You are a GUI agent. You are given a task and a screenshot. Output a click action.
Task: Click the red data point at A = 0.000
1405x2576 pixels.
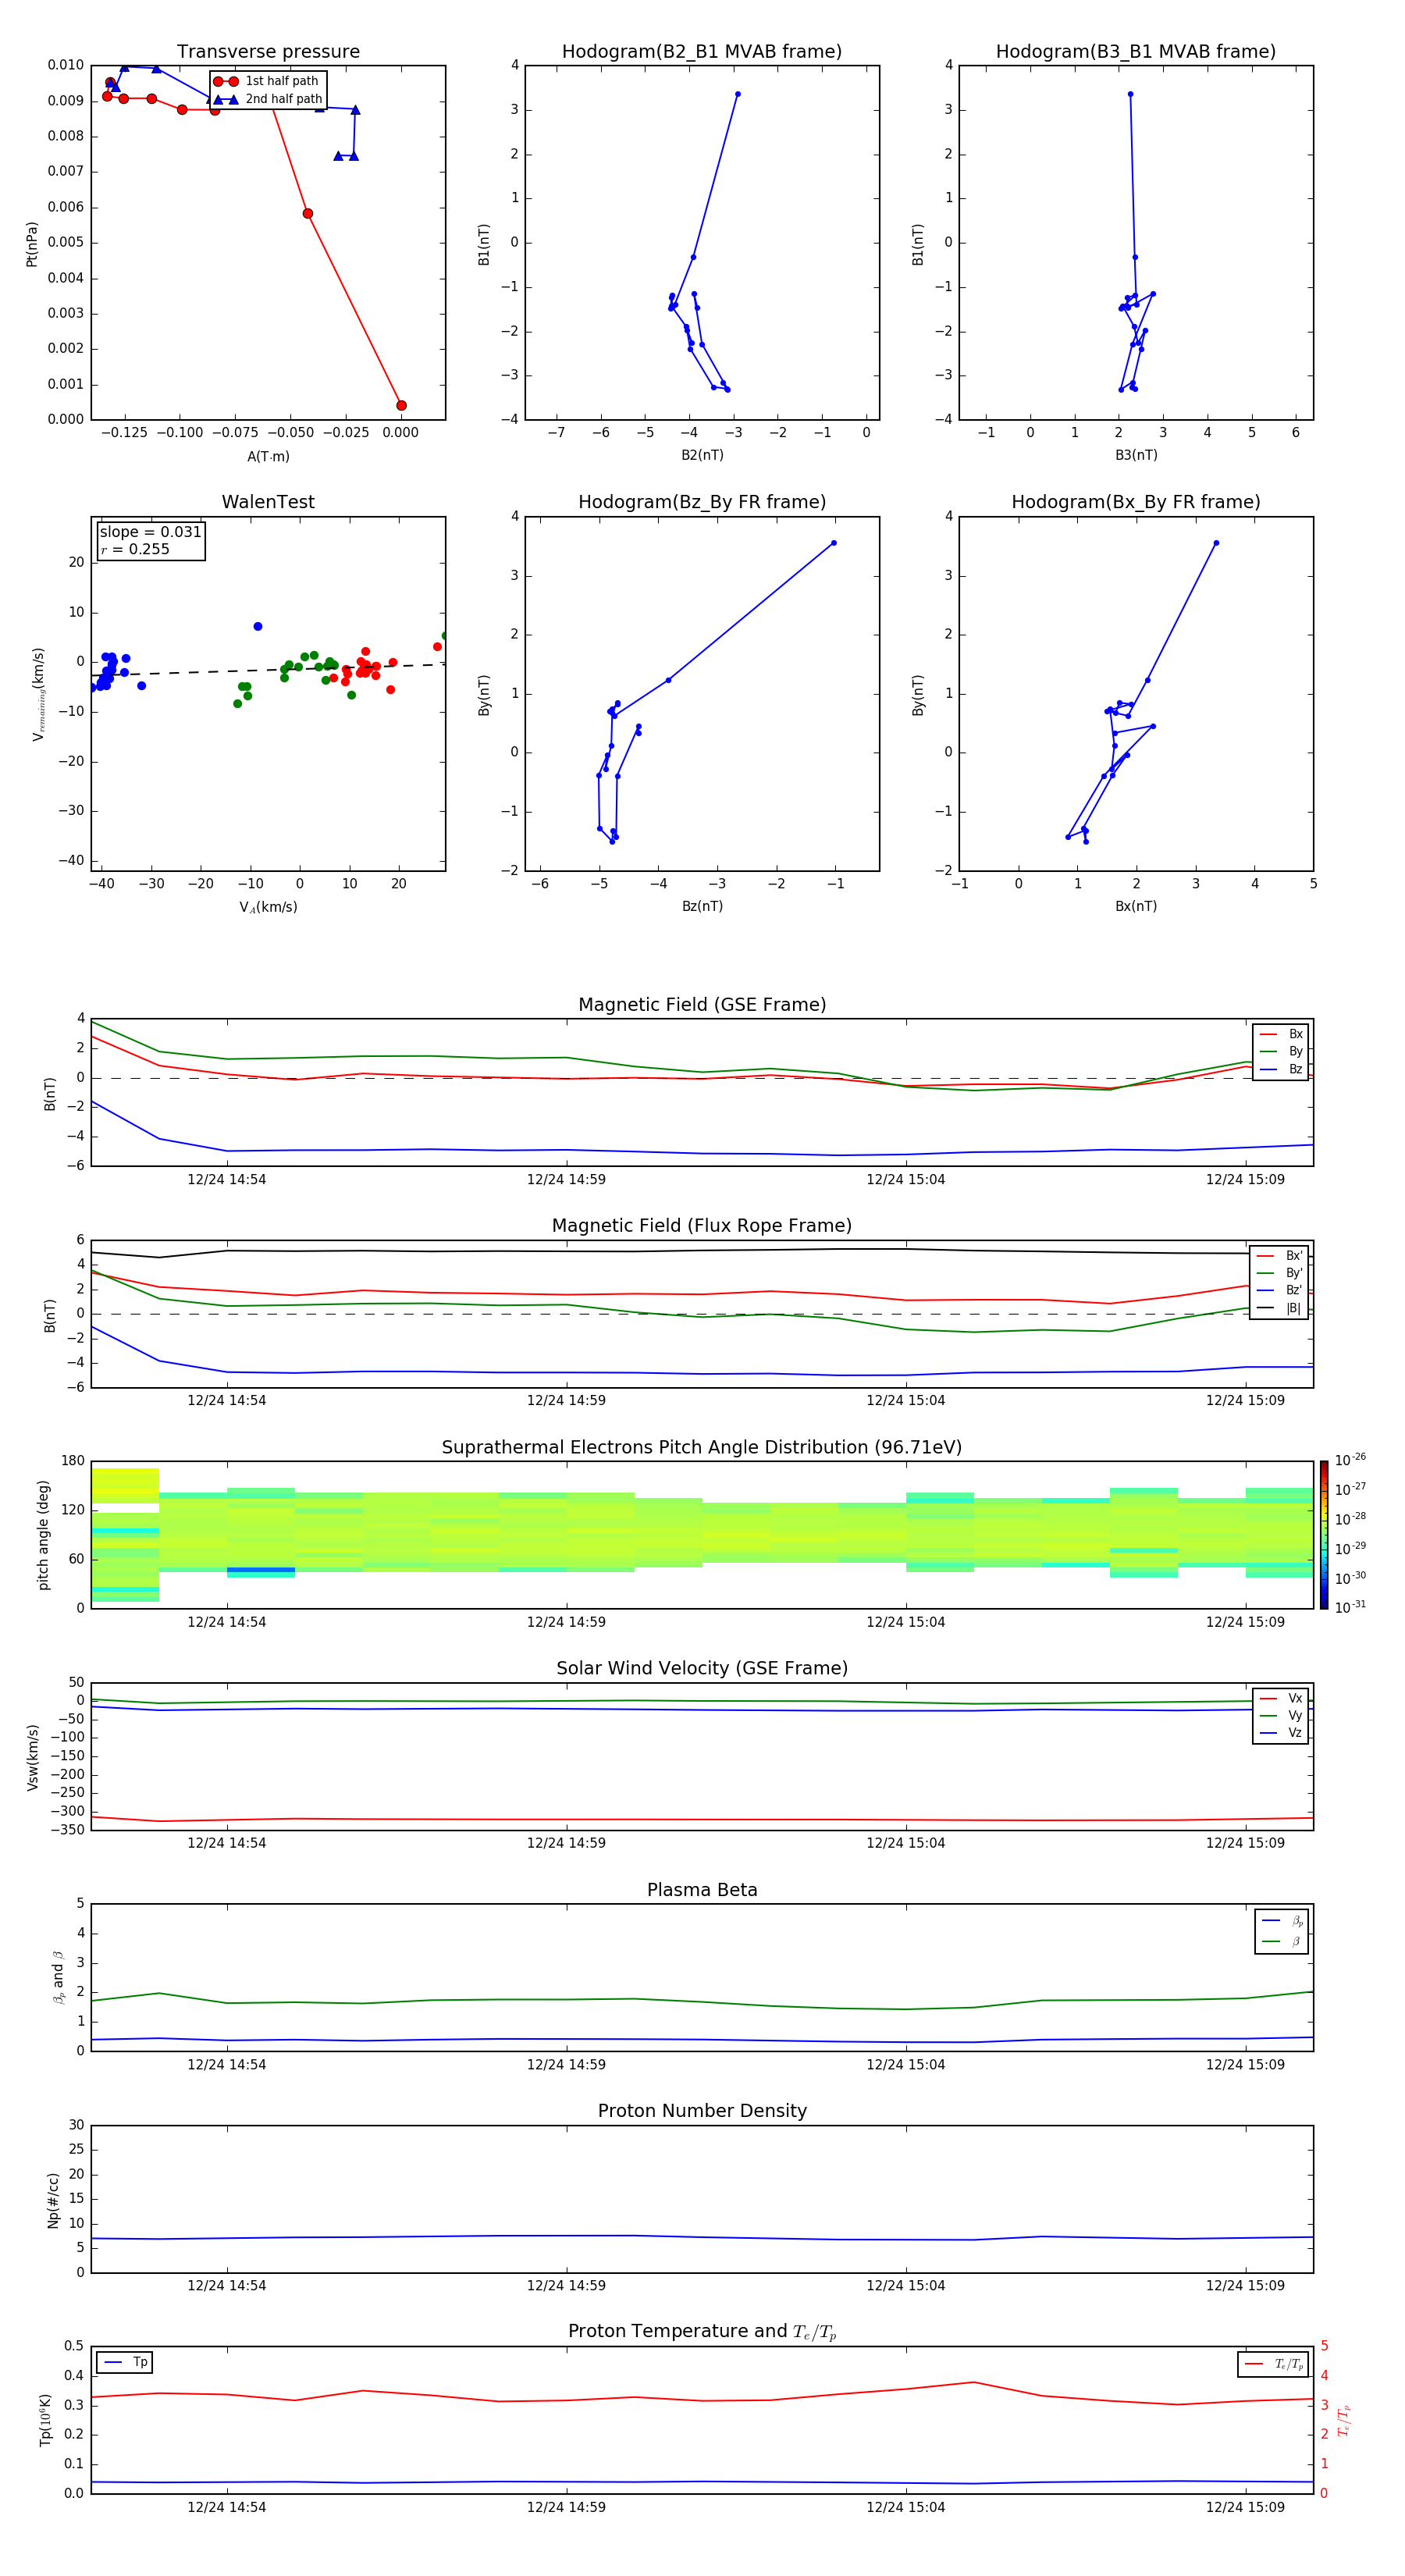pyautogui.click(x=401, y=406)
